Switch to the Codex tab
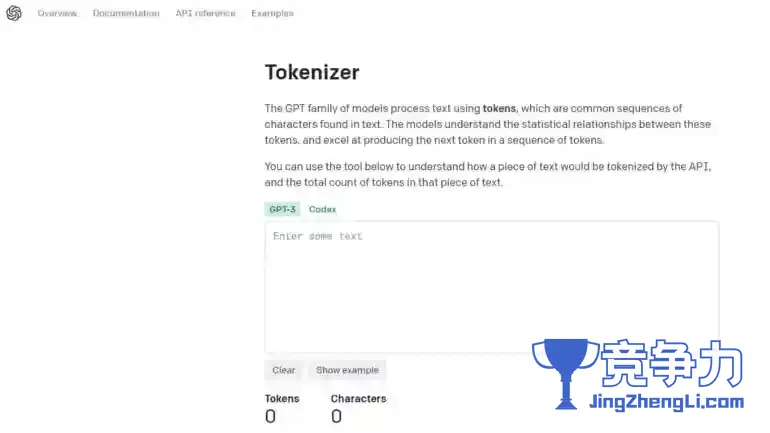Screen dimensions: 770x433 pos(322,209)
